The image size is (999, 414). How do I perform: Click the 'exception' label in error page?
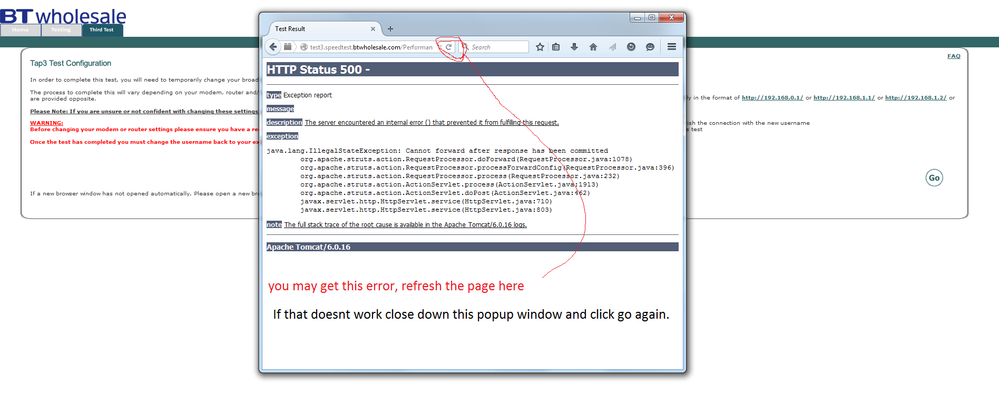tap(282, 136)
